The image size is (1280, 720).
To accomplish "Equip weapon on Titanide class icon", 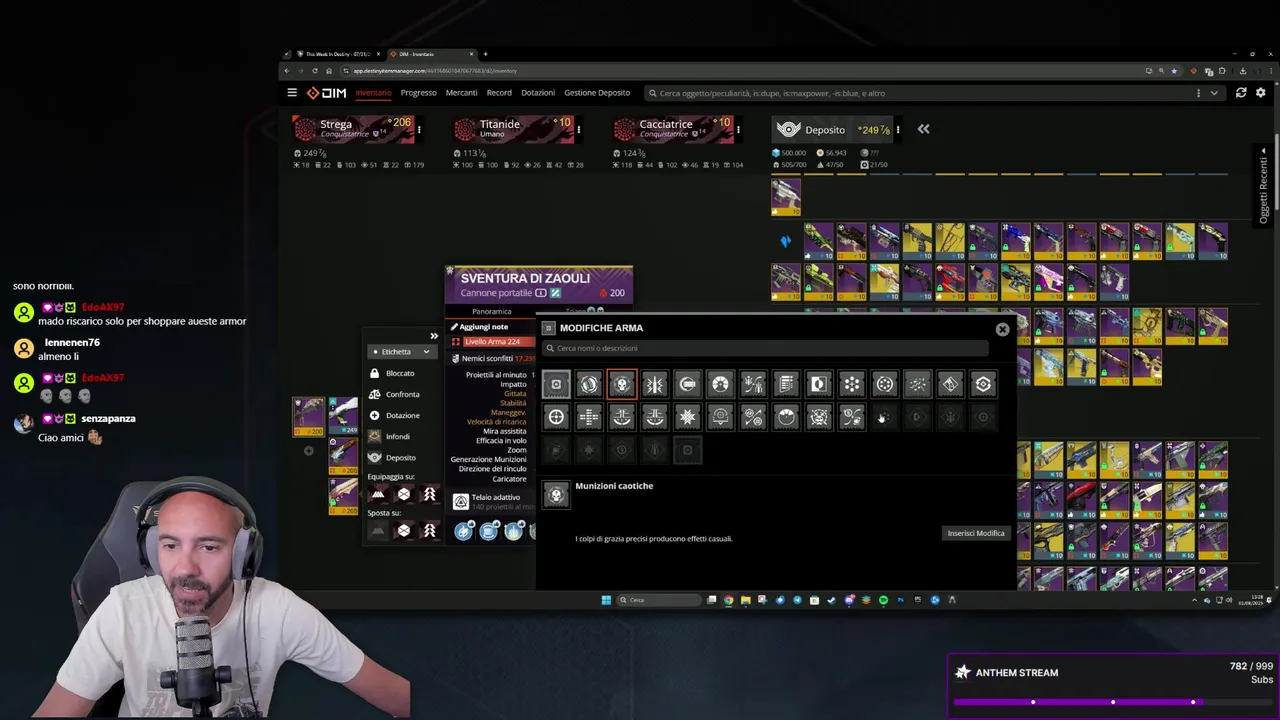I will coord(404,494).
